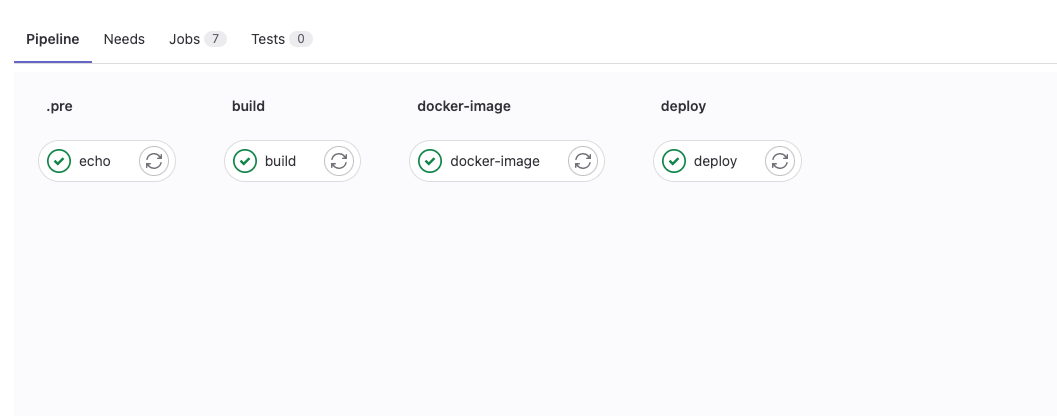The height and width of the screenshot is (416, 1057).
Task: Click the Tests count badge showing 0
Action: (x=301, y=39)
